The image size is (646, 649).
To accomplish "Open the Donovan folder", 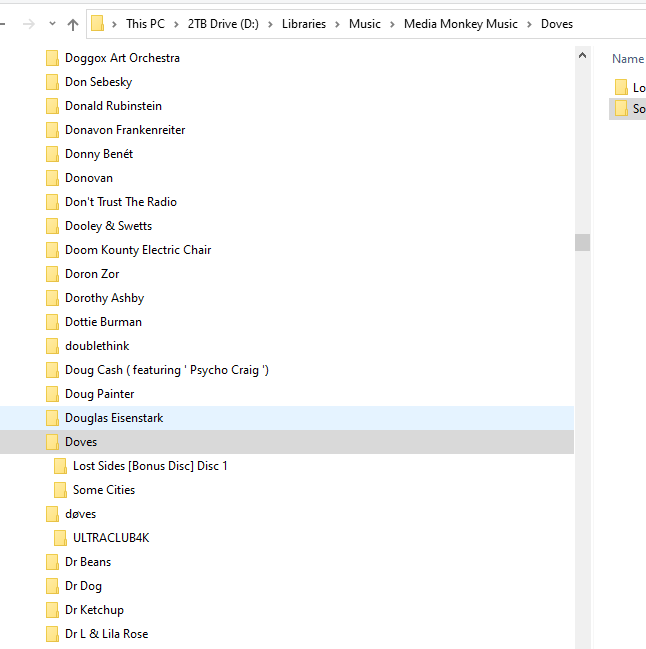I will [x=89, y=178].
